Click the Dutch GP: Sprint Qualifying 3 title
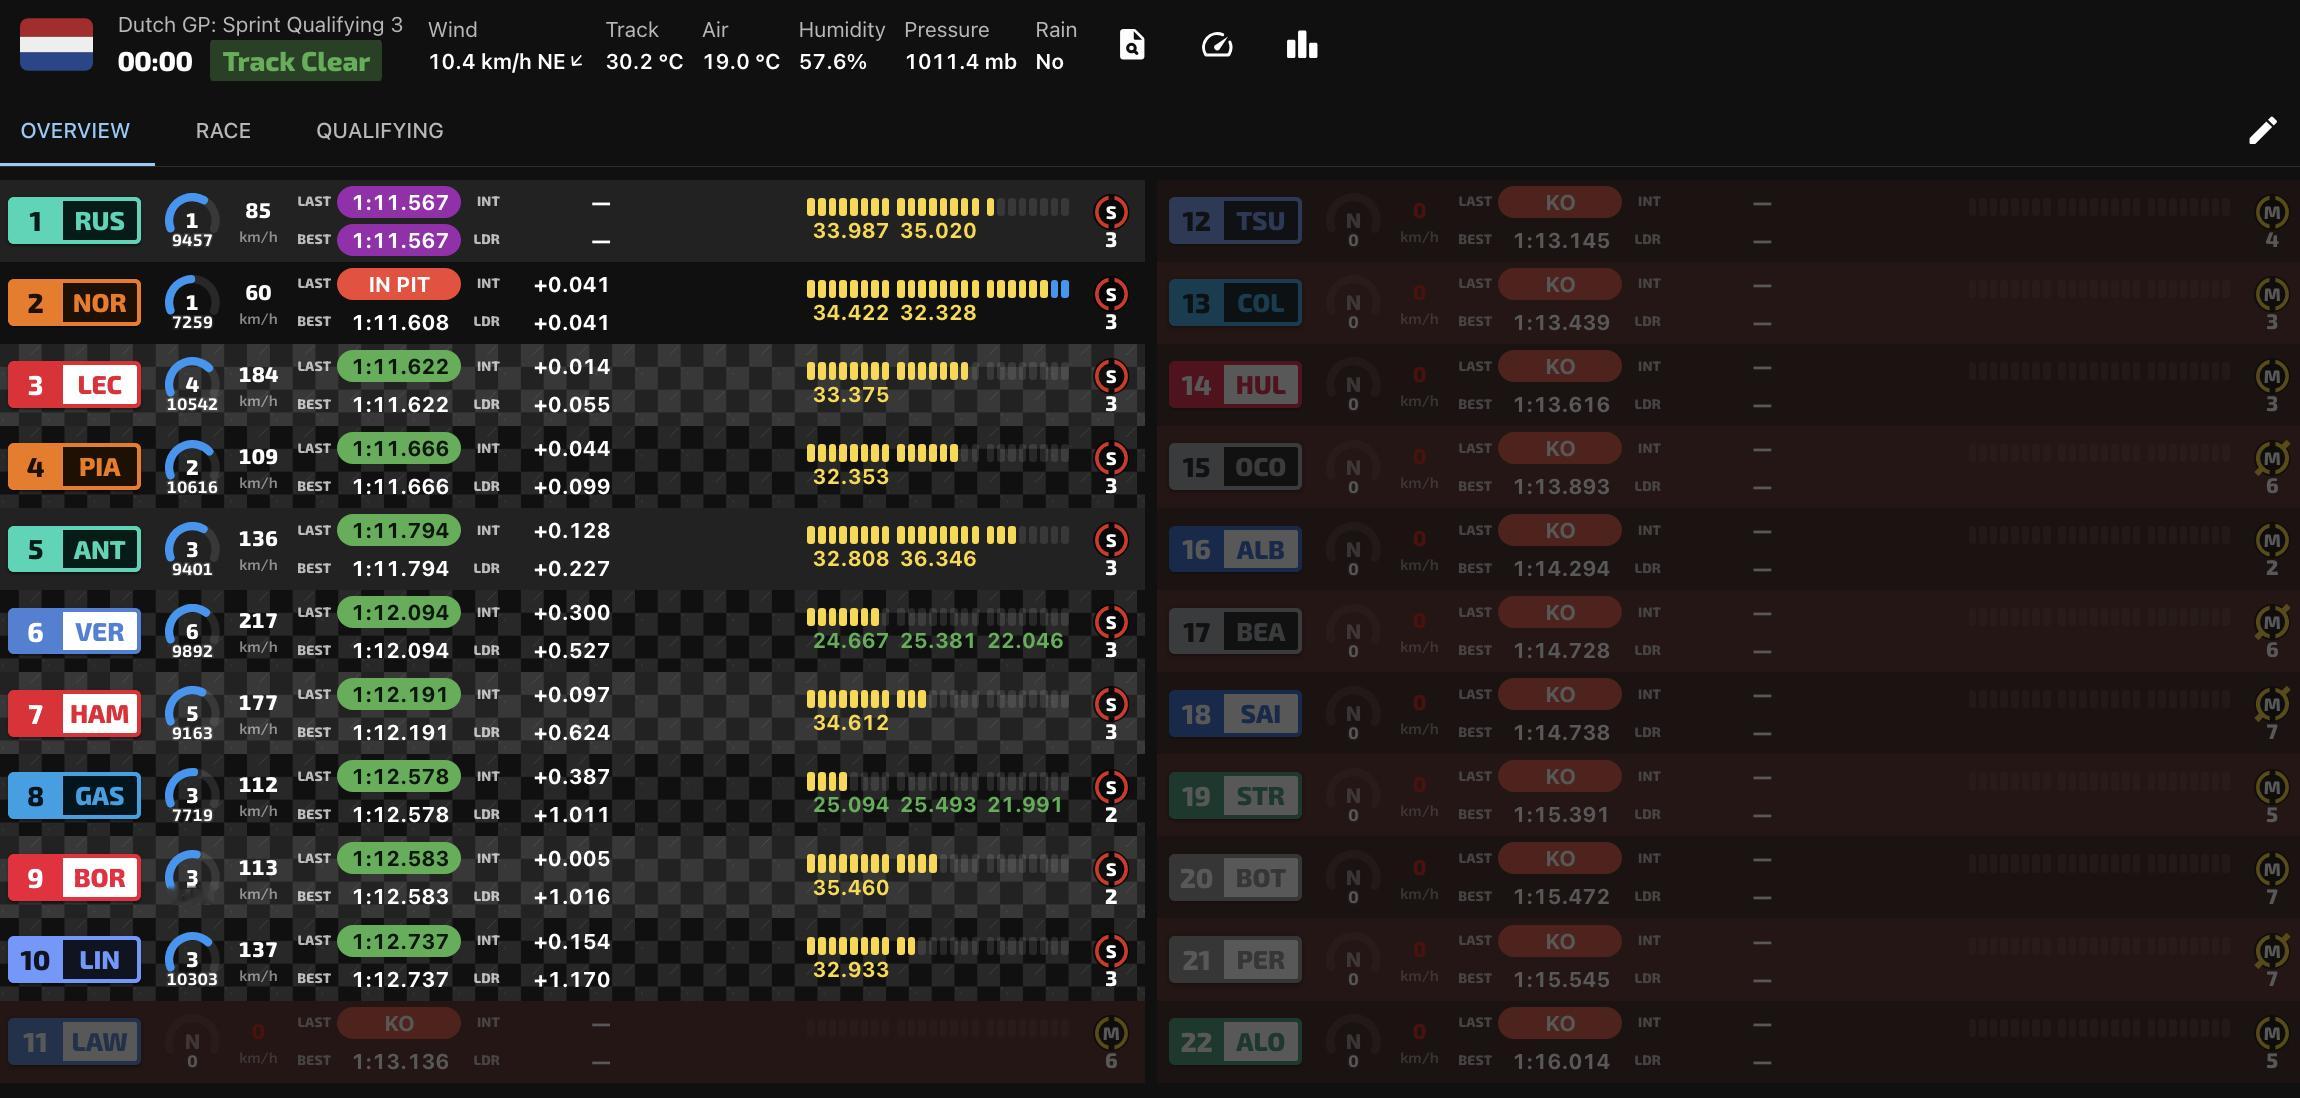Image resolution: width=2300 pixels, height=1098 pixels. [x=260, y=25]
